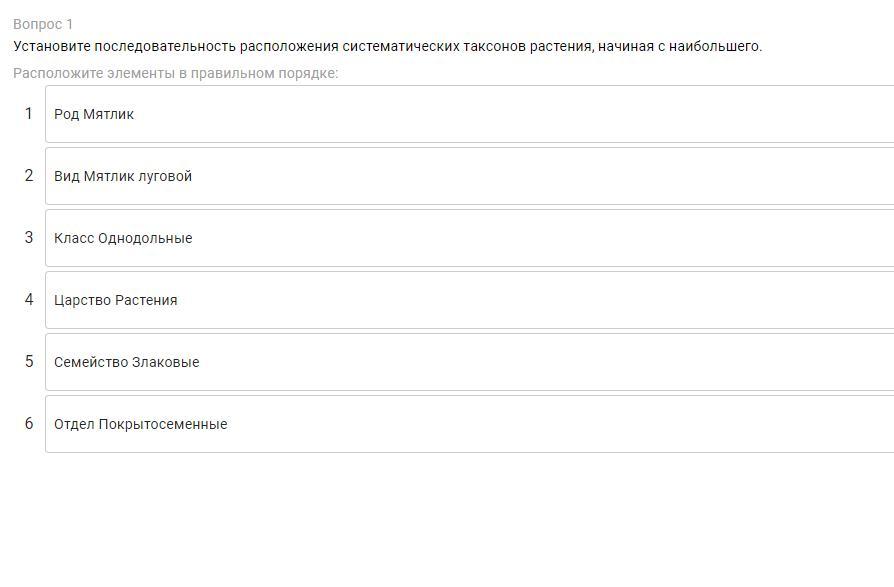Viewport: 894px width, 587px height.
Task: Click the 'Расположите элементы в правильном порядке' hint
Action: point(175,73)
